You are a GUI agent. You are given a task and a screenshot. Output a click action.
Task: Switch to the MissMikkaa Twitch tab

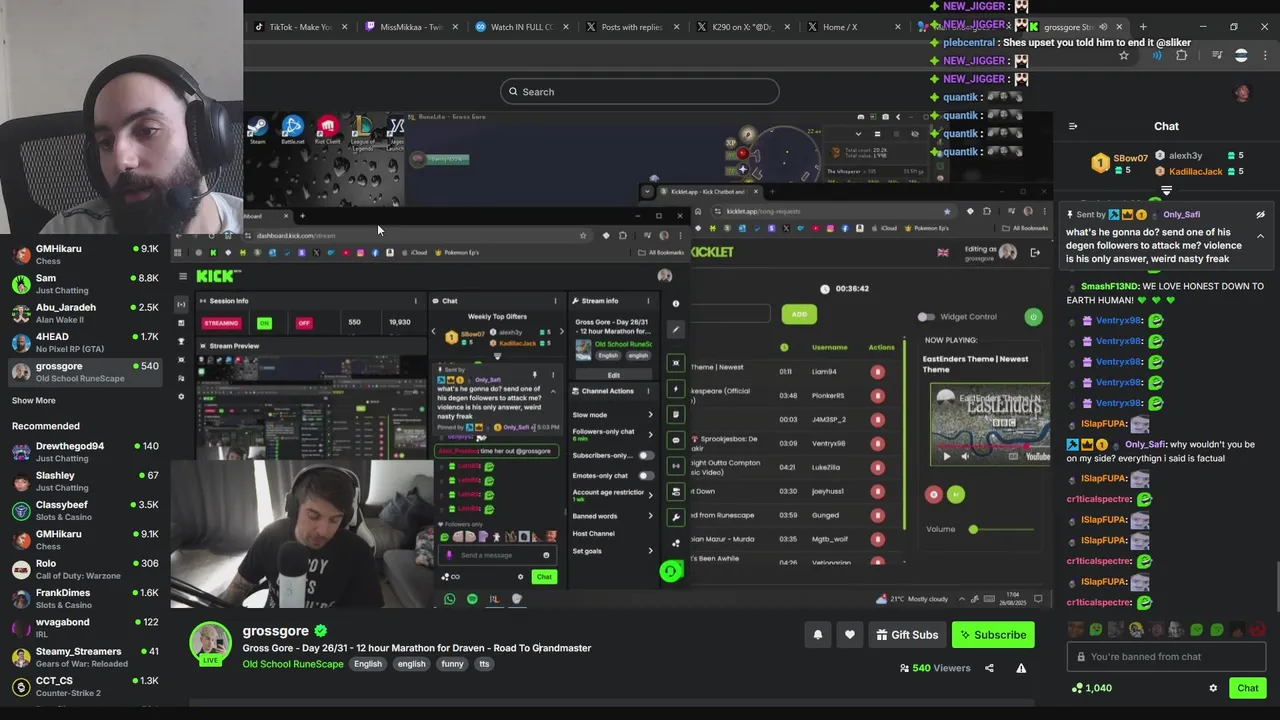(411, 27)
